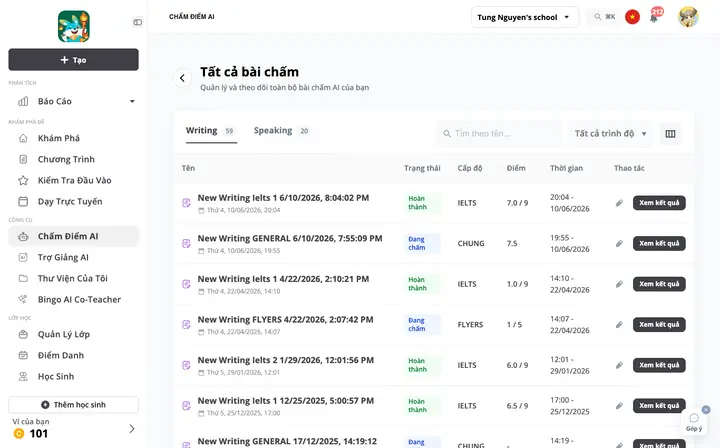
Task: Select Chấm Điểm AI menu item
Action: (73, 236)
